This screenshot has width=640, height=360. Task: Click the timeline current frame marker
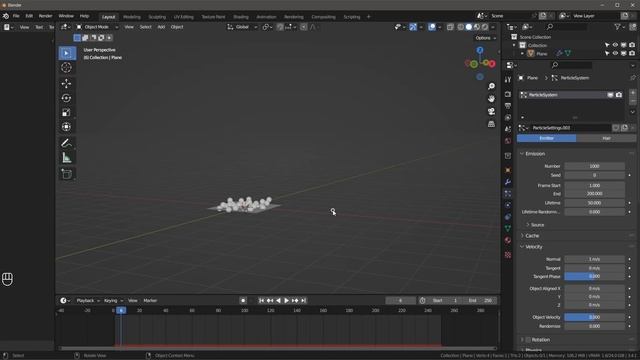pyautogui.click(x=121, y=311)
